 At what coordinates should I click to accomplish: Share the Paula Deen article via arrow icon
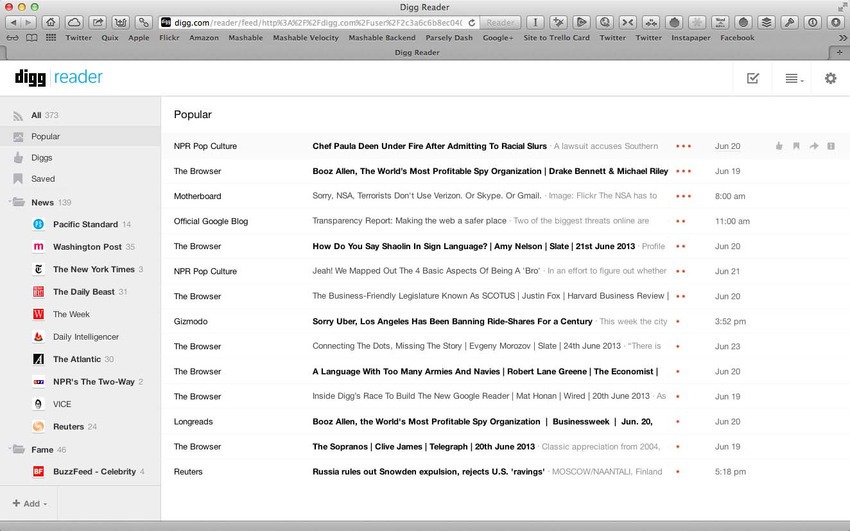click(814, 146)
